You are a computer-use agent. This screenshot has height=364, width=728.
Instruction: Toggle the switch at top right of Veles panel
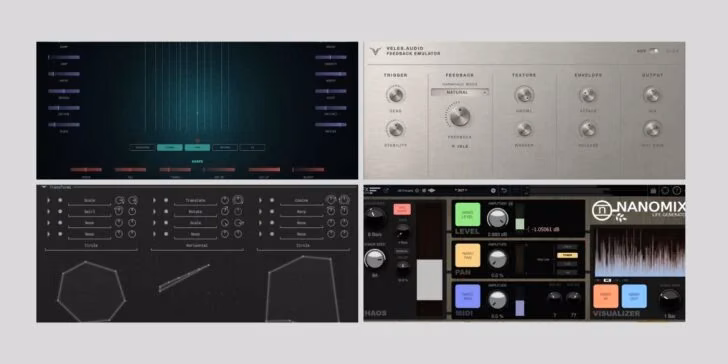tap(654, 51)
